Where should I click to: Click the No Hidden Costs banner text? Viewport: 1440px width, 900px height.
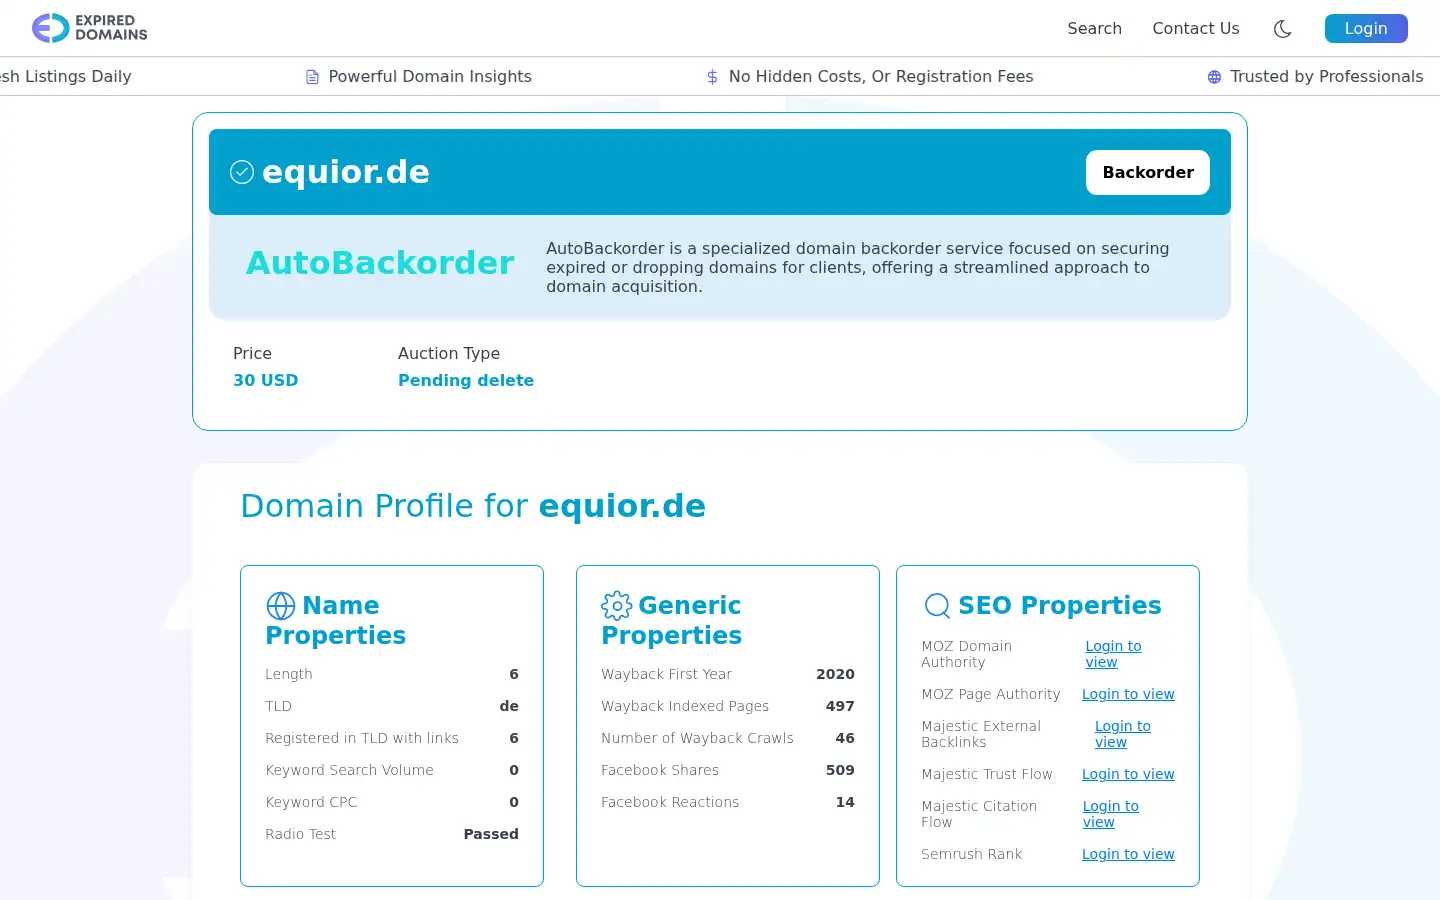pyautogui.click(x=881, y=77)
